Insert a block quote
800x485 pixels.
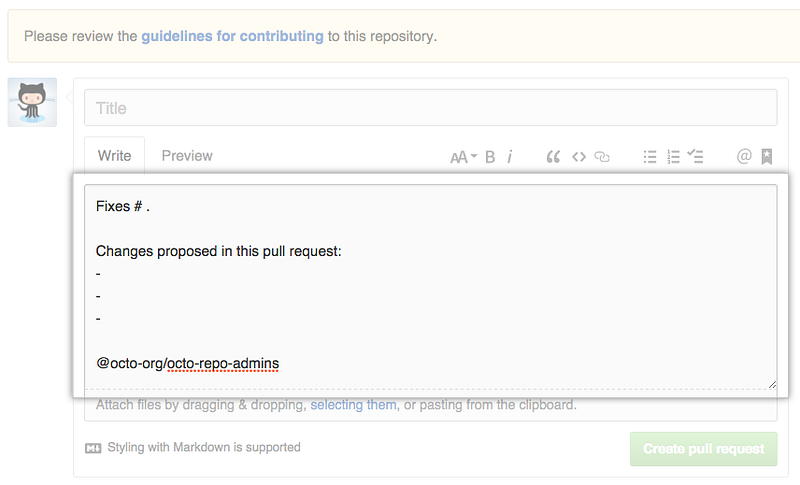pyautogui.click(x=553, y=157)
